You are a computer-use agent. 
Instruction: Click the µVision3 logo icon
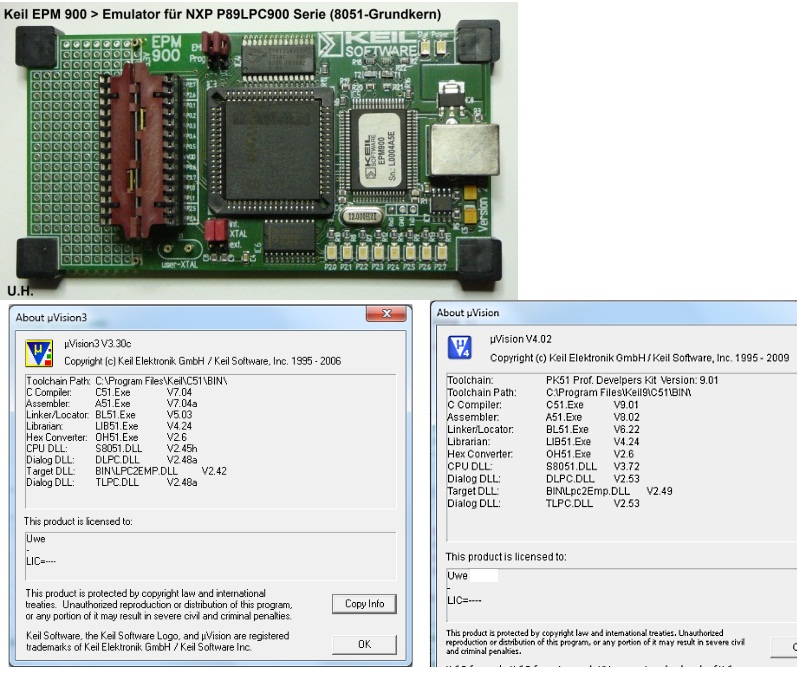(x=39, y=354)
